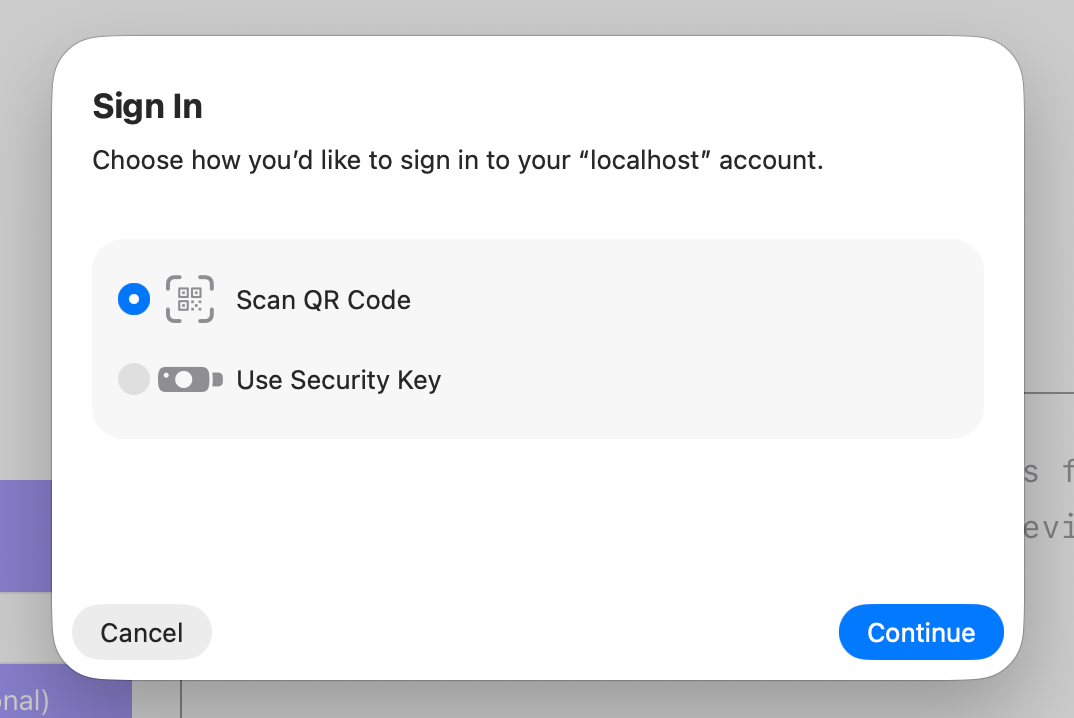Image resolution: width=1074 pixels, height=718 pixels.
Task: Click the "Sign In" dialog heading
Action: pyautogui.click(x=147, y=106)
